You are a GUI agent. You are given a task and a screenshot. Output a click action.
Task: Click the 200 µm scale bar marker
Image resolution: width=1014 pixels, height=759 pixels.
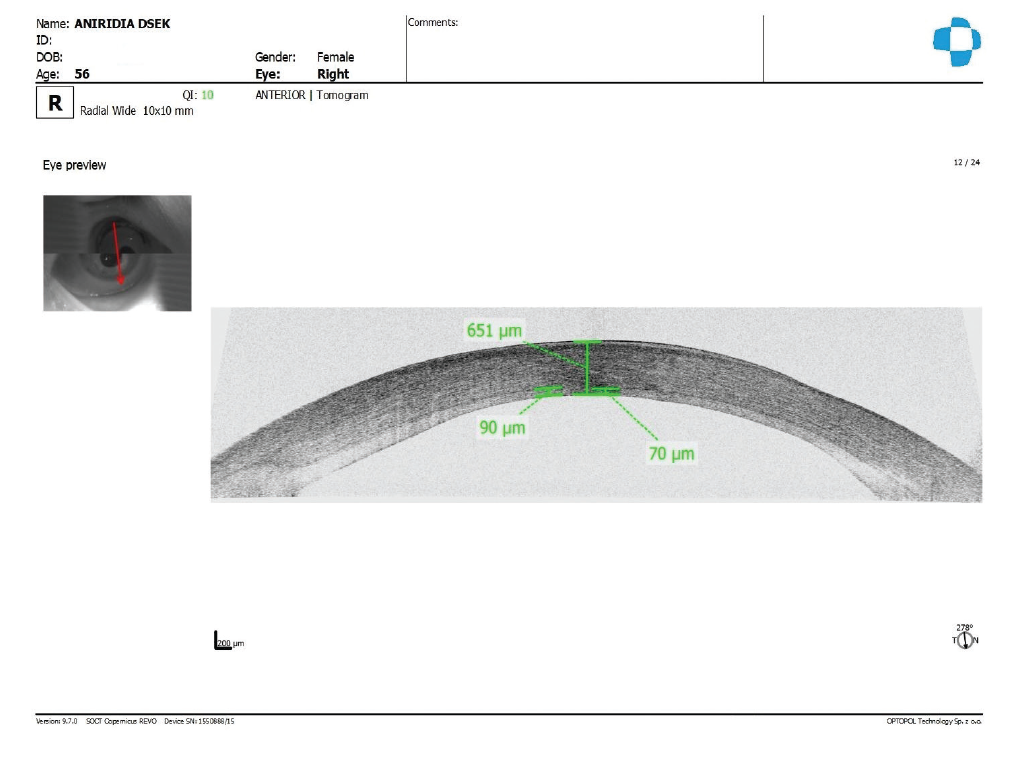(x=230, y=641)
